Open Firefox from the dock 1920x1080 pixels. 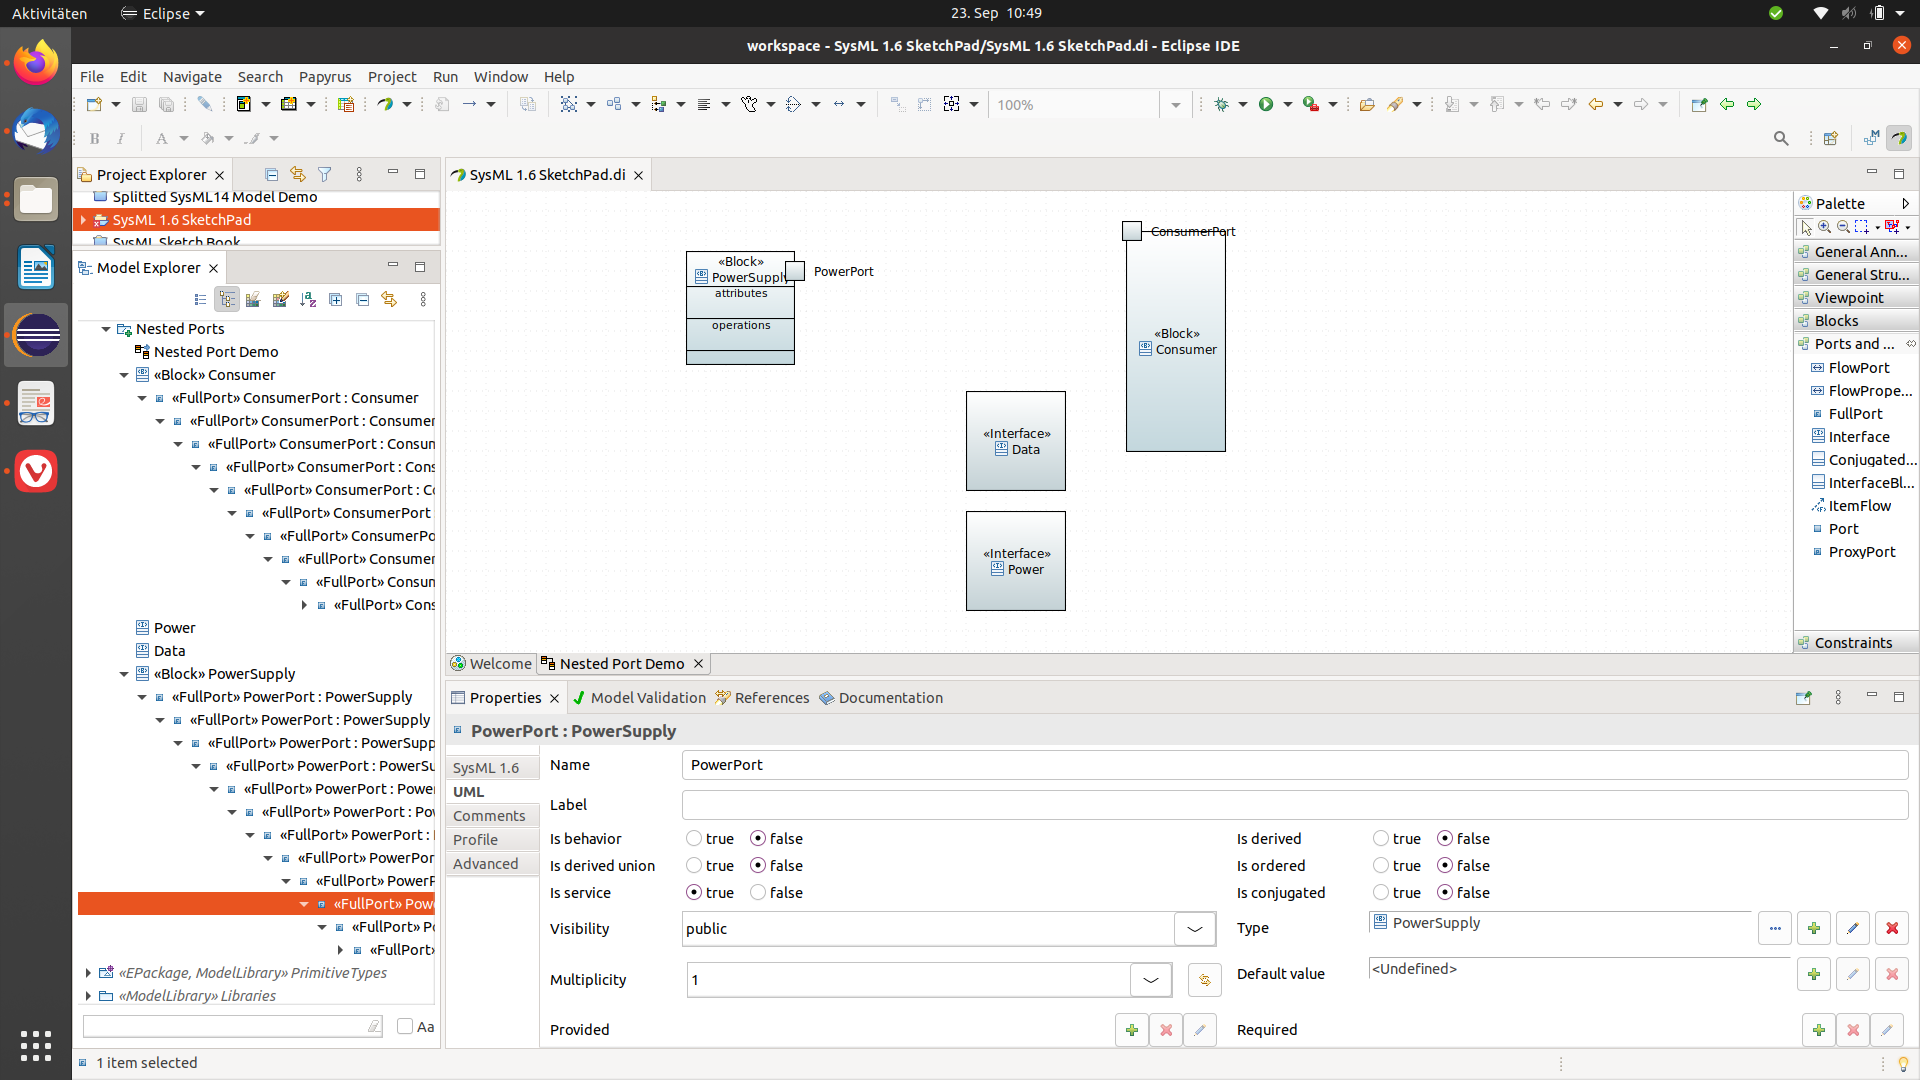[36, 62]
